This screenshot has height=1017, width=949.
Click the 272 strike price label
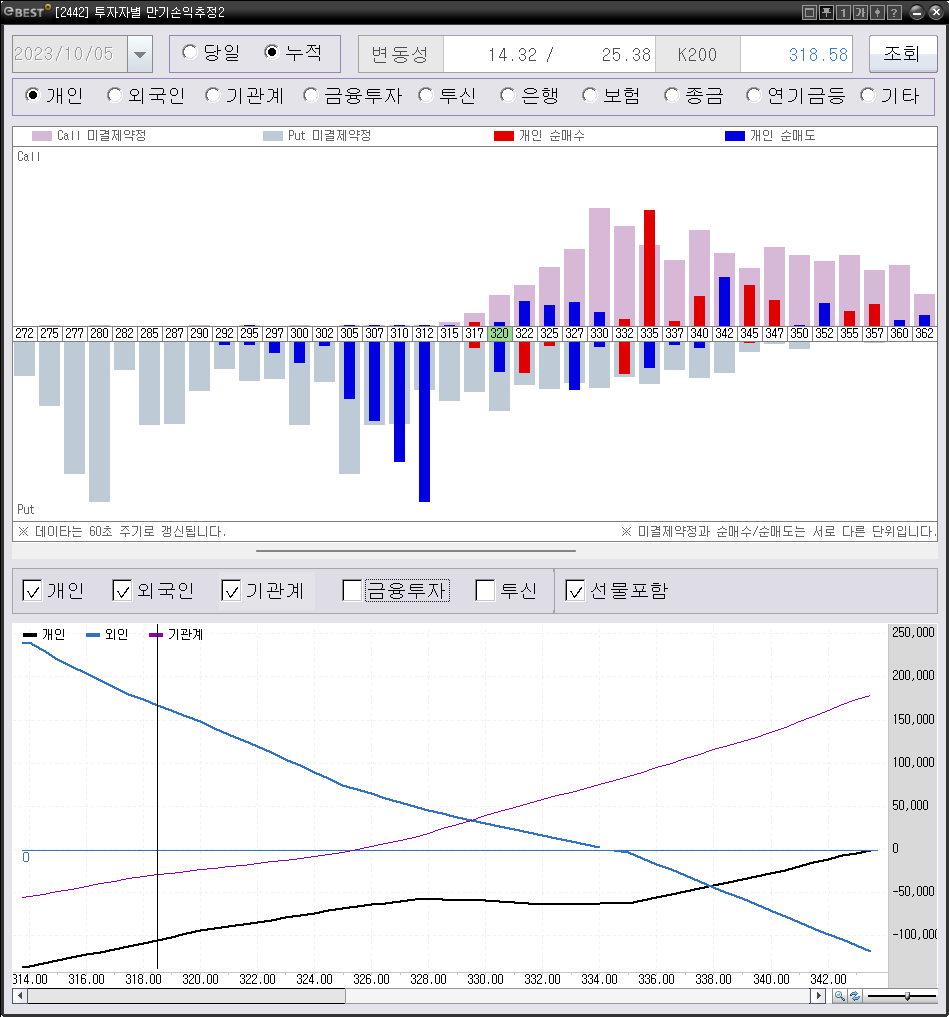[25, 333]
